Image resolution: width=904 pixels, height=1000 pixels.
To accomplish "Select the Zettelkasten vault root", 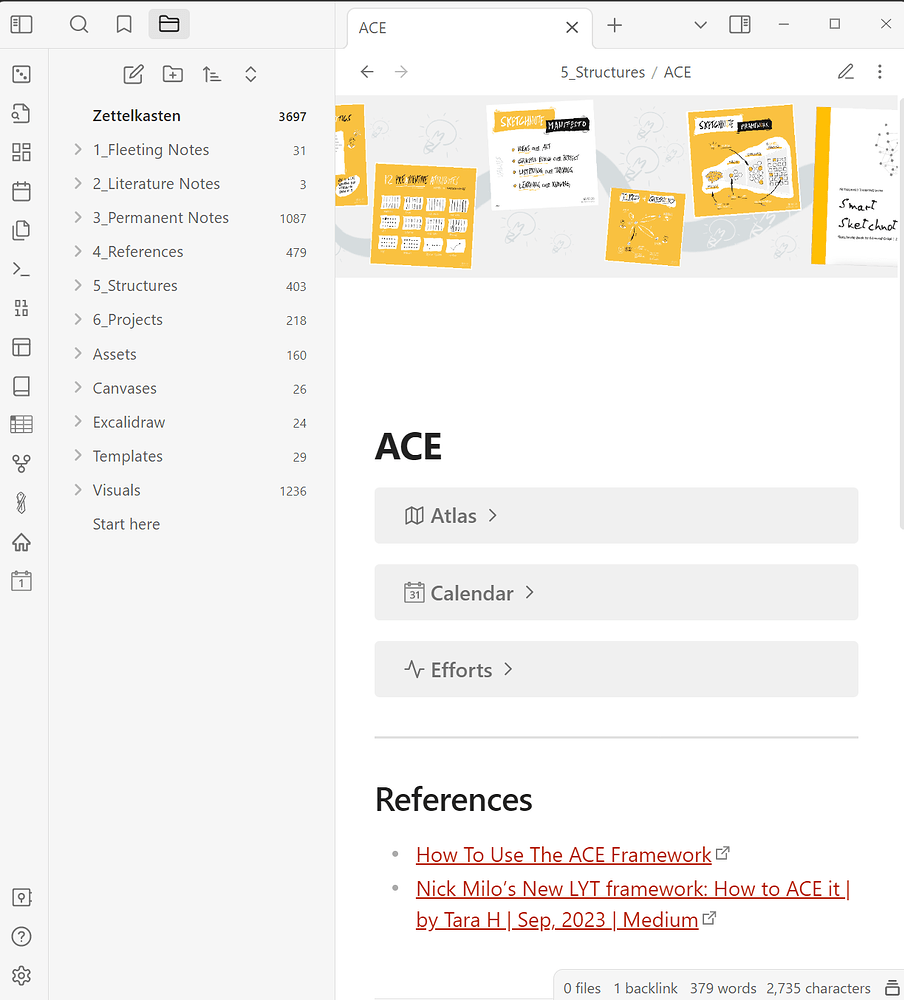I will point(137,116).
